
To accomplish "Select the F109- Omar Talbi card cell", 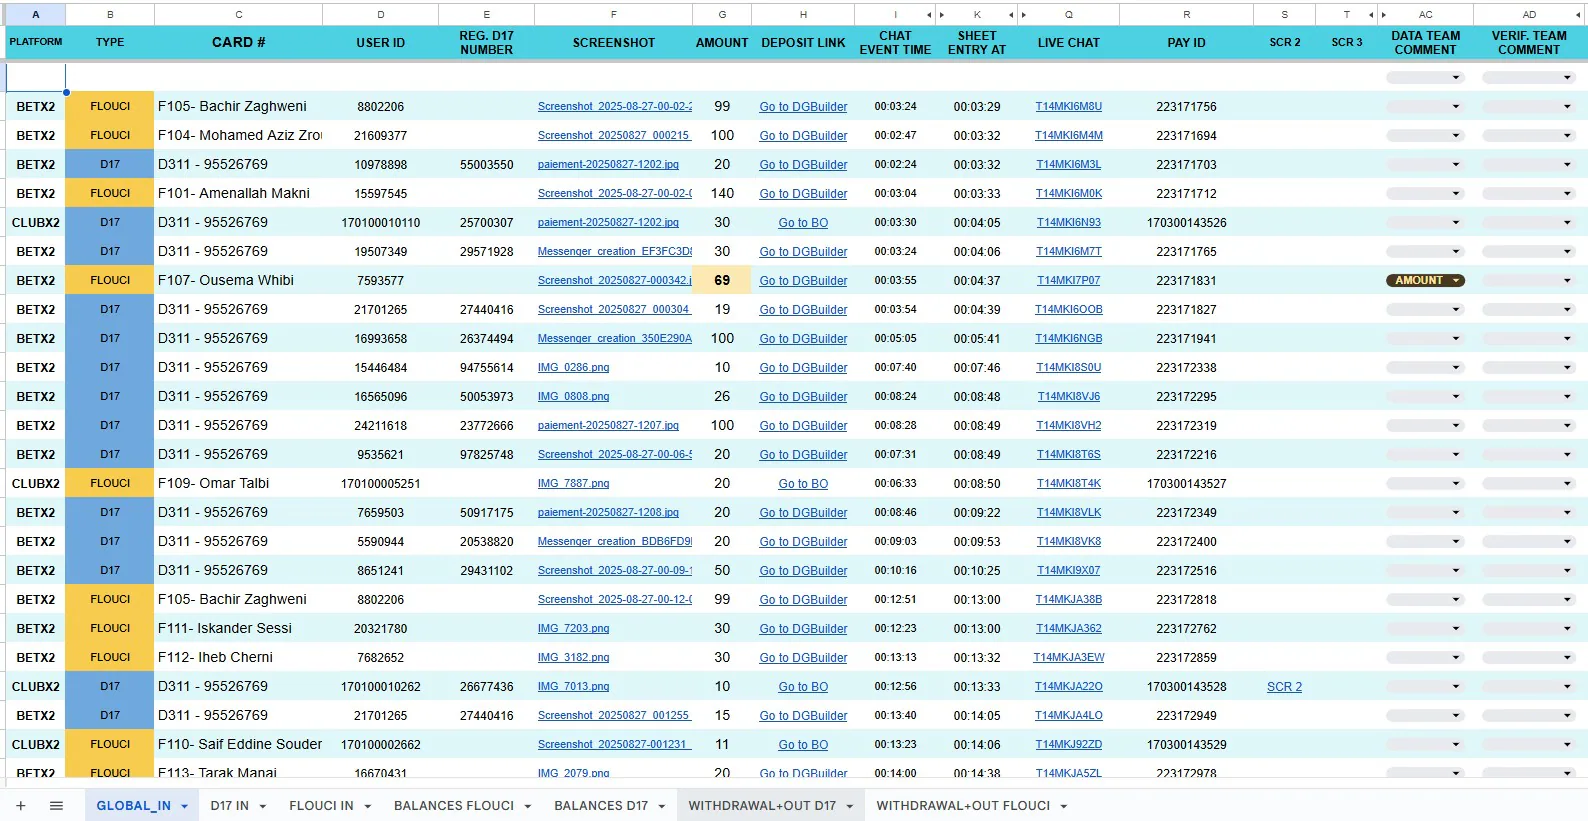I will (x=239, y=484).
